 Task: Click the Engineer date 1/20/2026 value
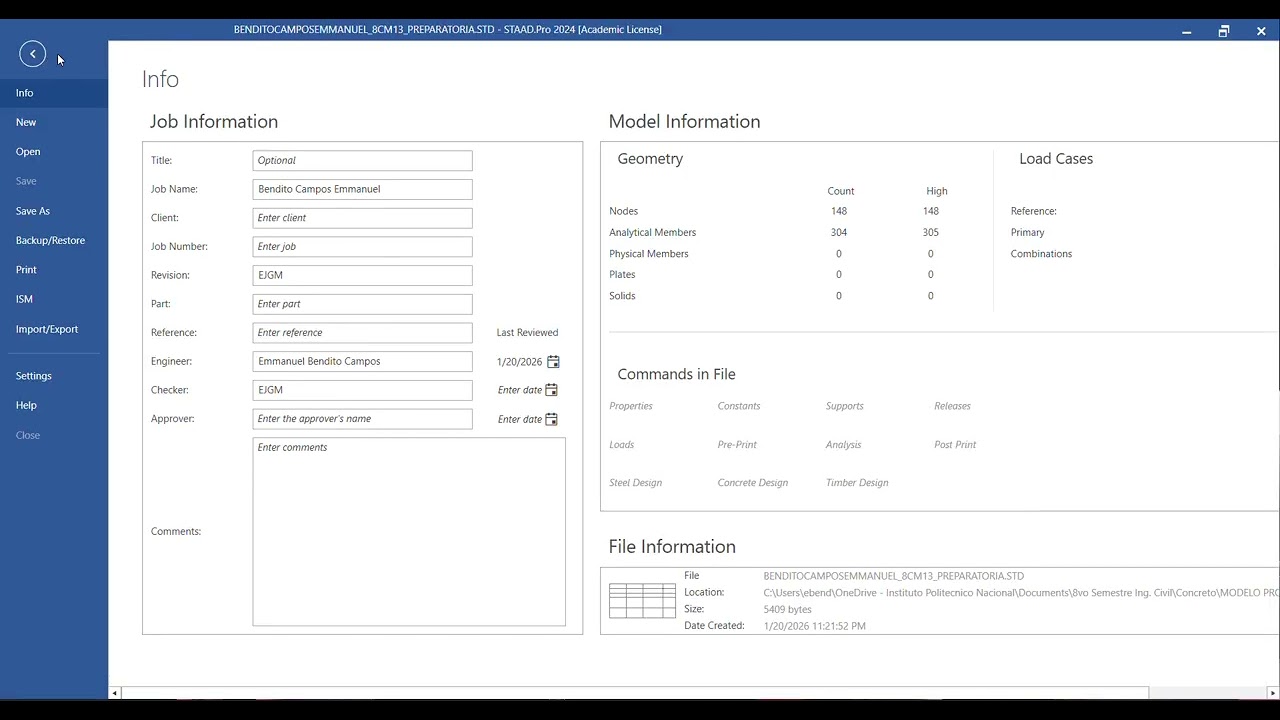519,362
